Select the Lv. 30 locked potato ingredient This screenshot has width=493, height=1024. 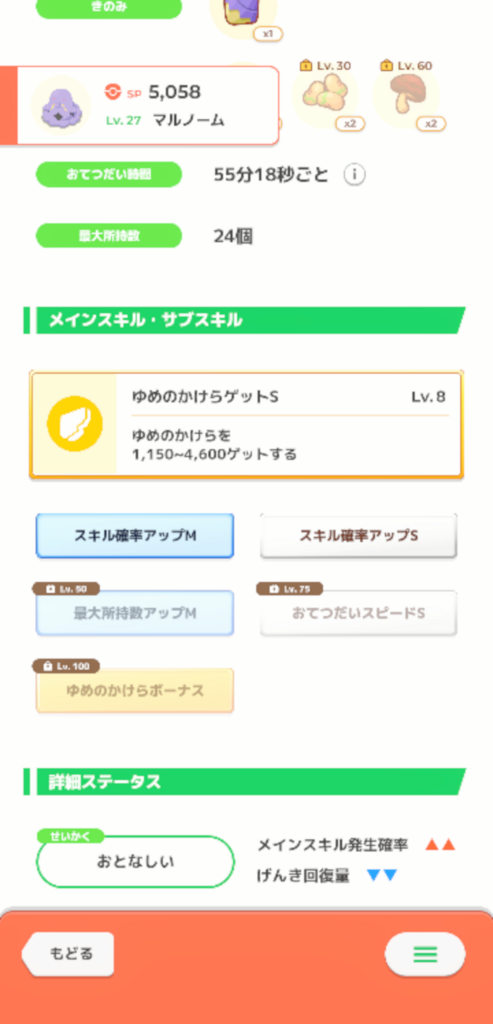click(x=325, y=94)
